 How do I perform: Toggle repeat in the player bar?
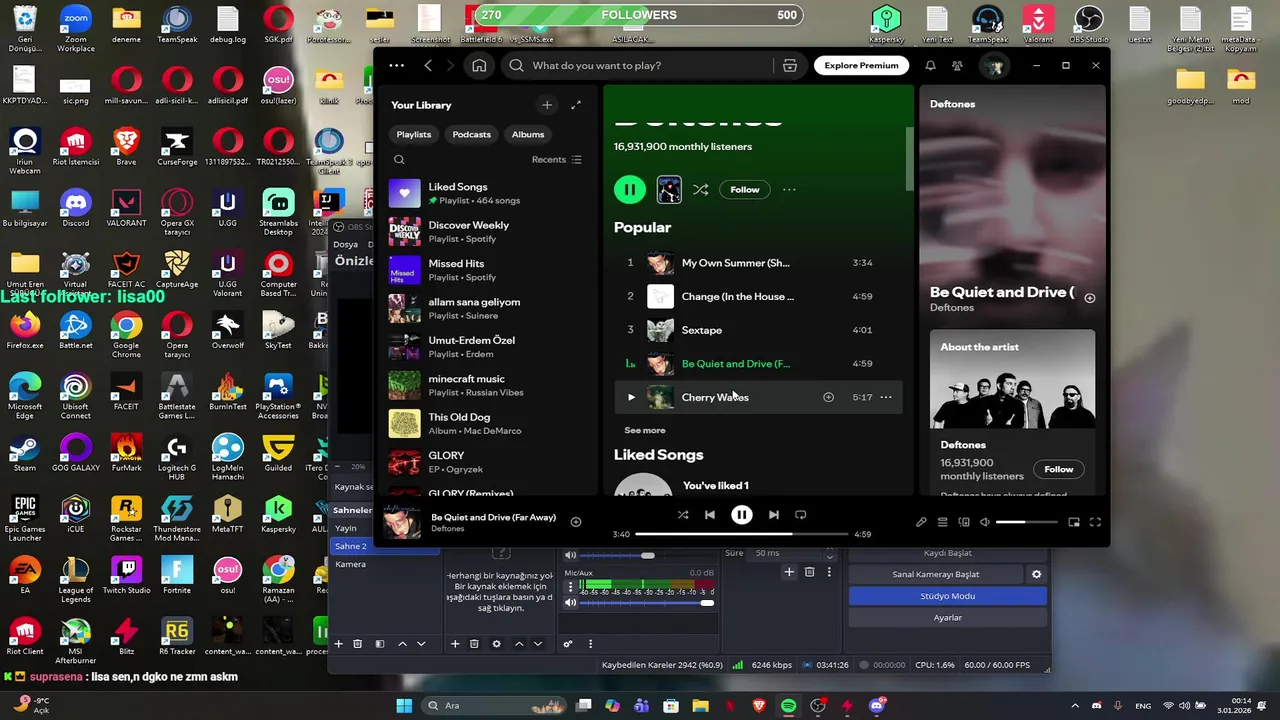800,515
